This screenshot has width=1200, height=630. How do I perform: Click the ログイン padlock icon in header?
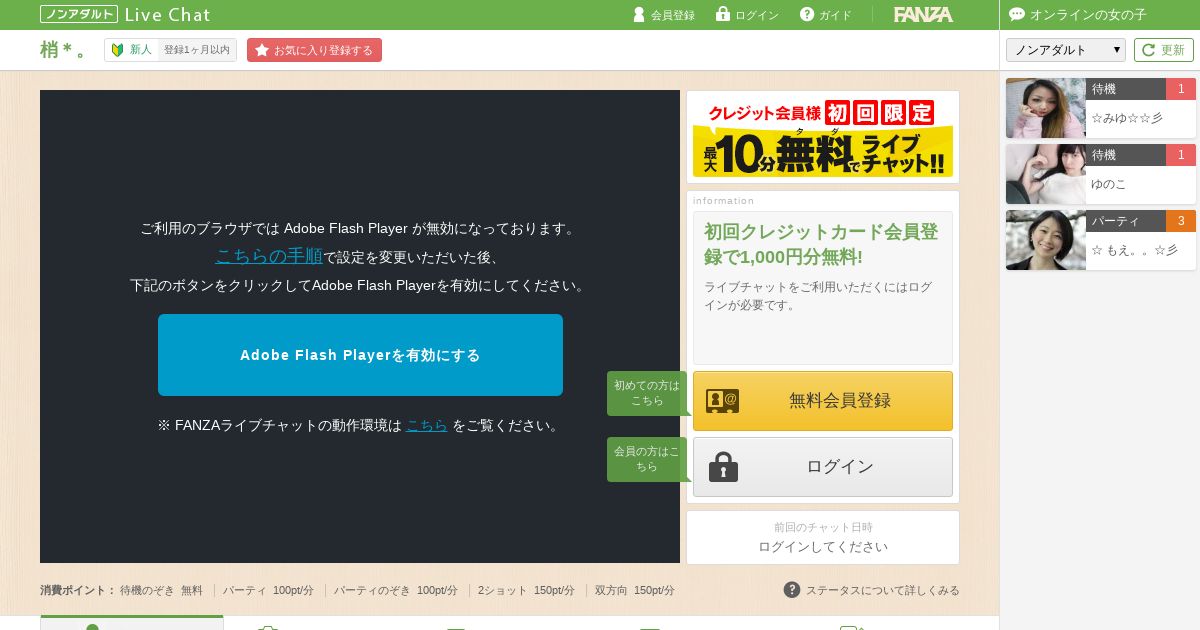(723, 14)
